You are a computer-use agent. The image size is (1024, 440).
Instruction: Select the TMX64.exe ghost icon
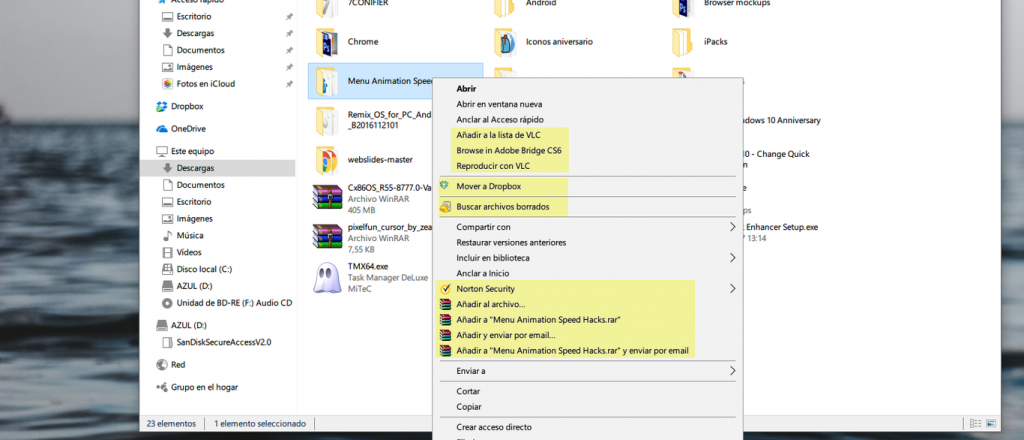(x=327, y=277)
